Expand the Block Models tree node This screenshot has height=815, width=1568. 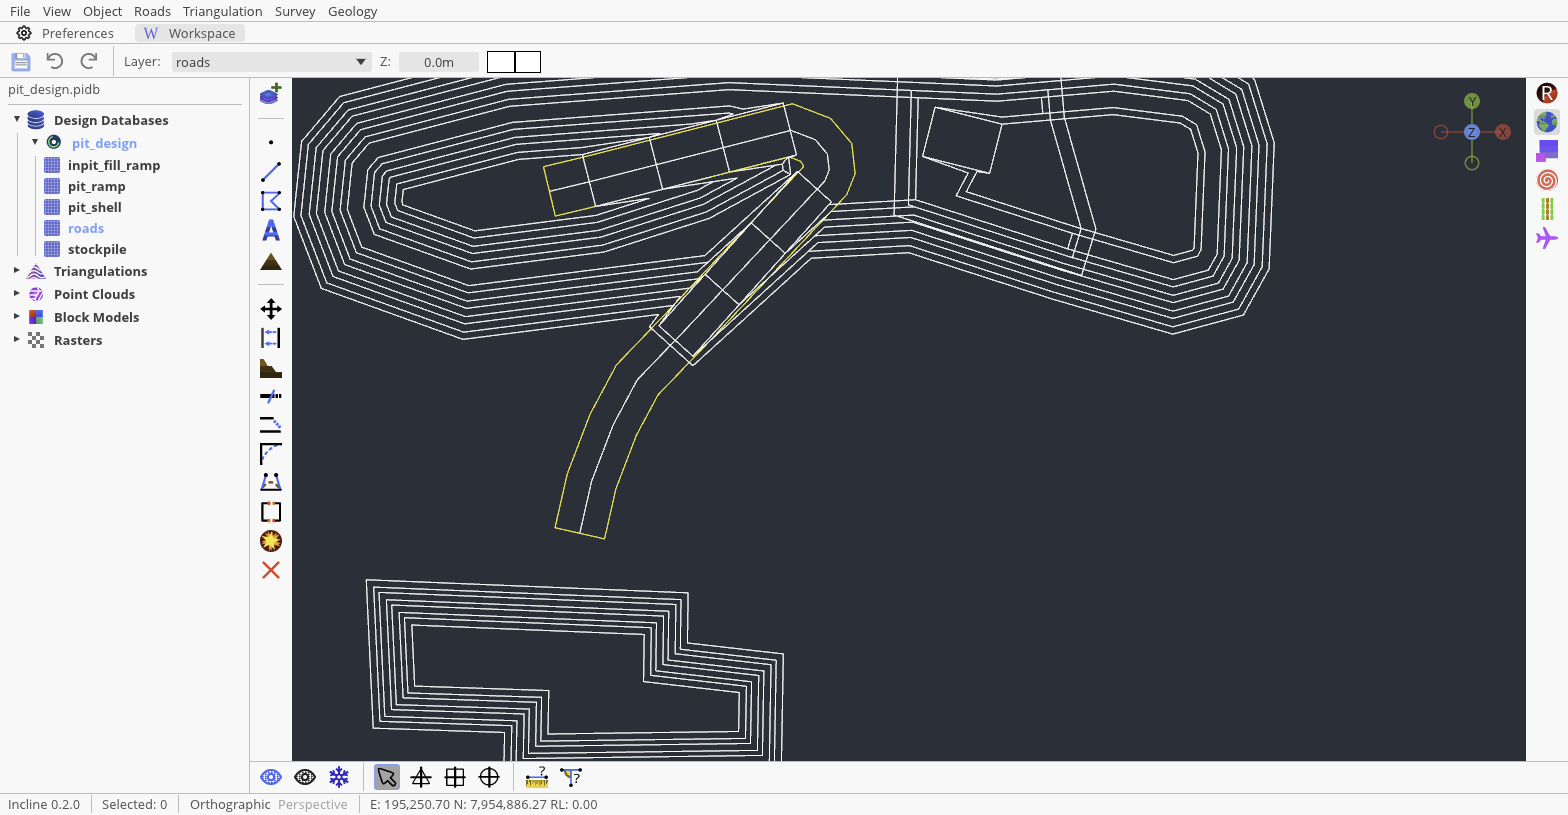coord(17,316)
